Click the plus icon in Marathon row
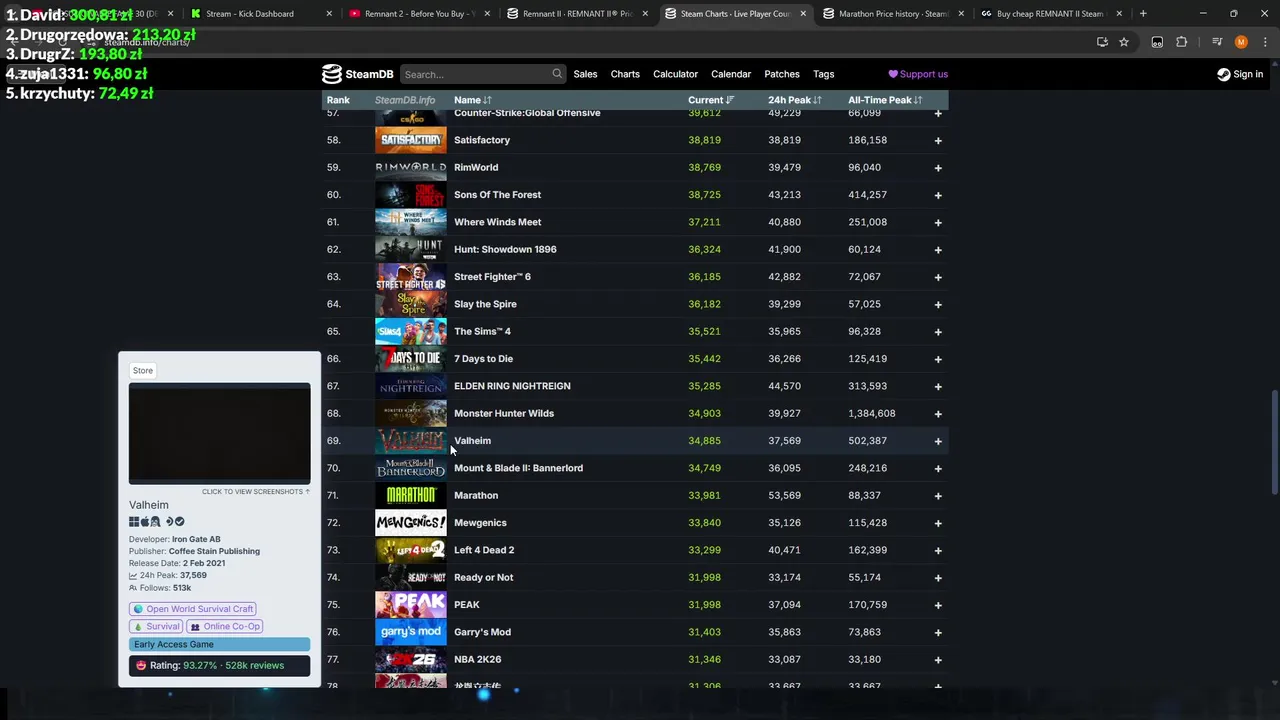The height and width of the screenshot is (720, 1280). pyautogui.click(x=938, y=495)
